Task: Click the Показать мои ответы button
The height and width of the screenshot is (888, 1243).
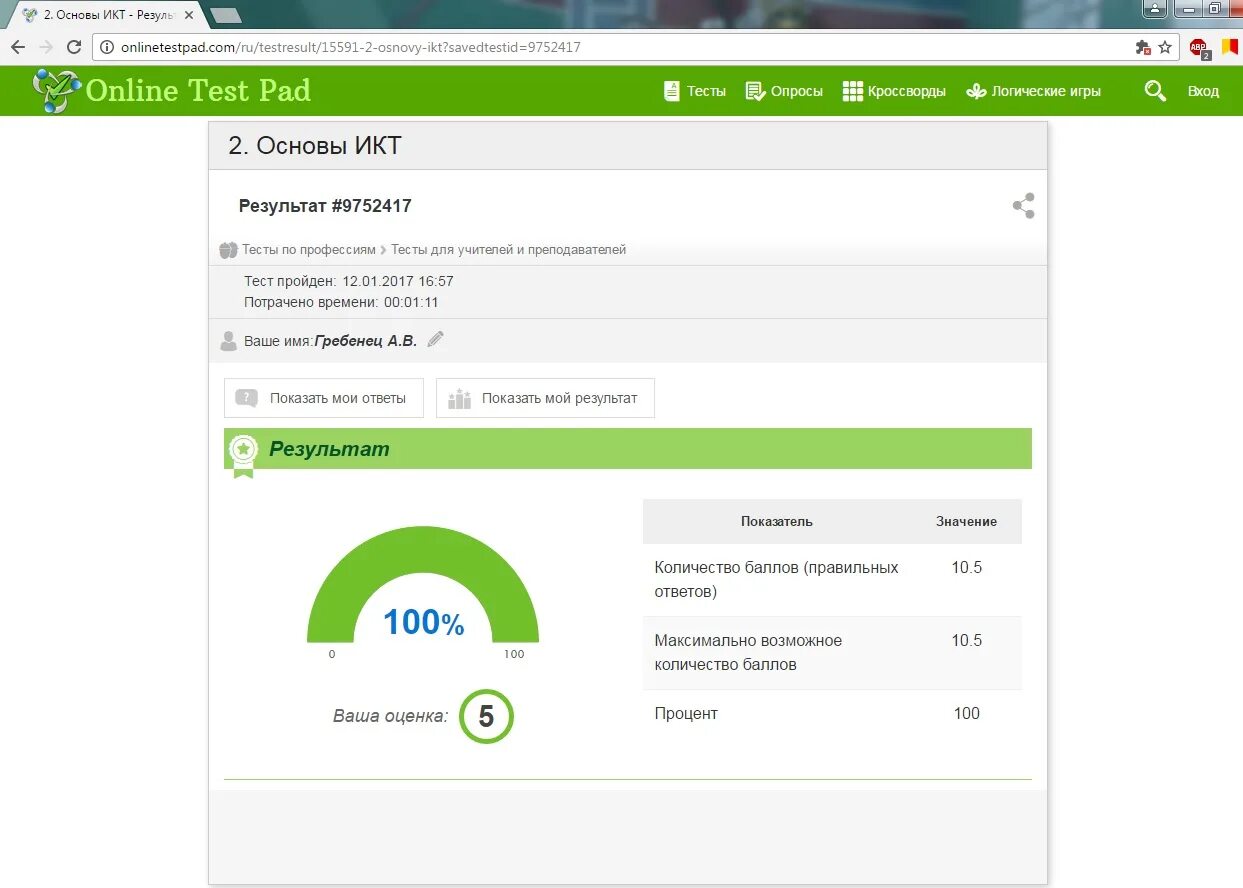Action: [x=324, y=398]
